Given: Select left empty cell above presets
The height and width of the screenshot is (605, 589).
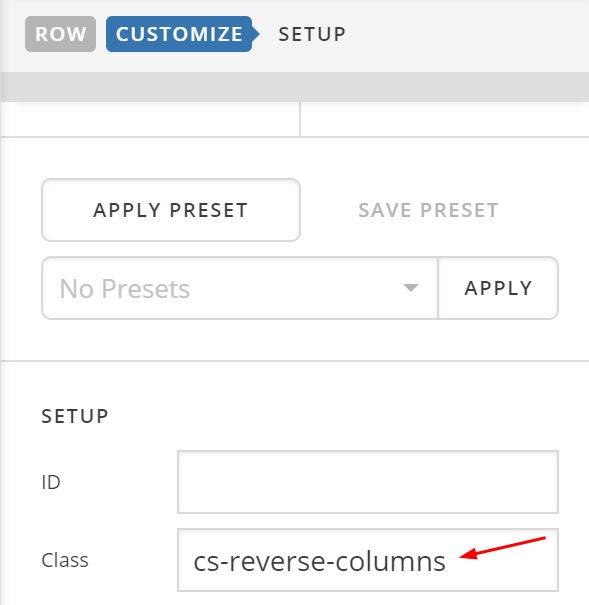Looking at the screenshot, I should [150, 119].
